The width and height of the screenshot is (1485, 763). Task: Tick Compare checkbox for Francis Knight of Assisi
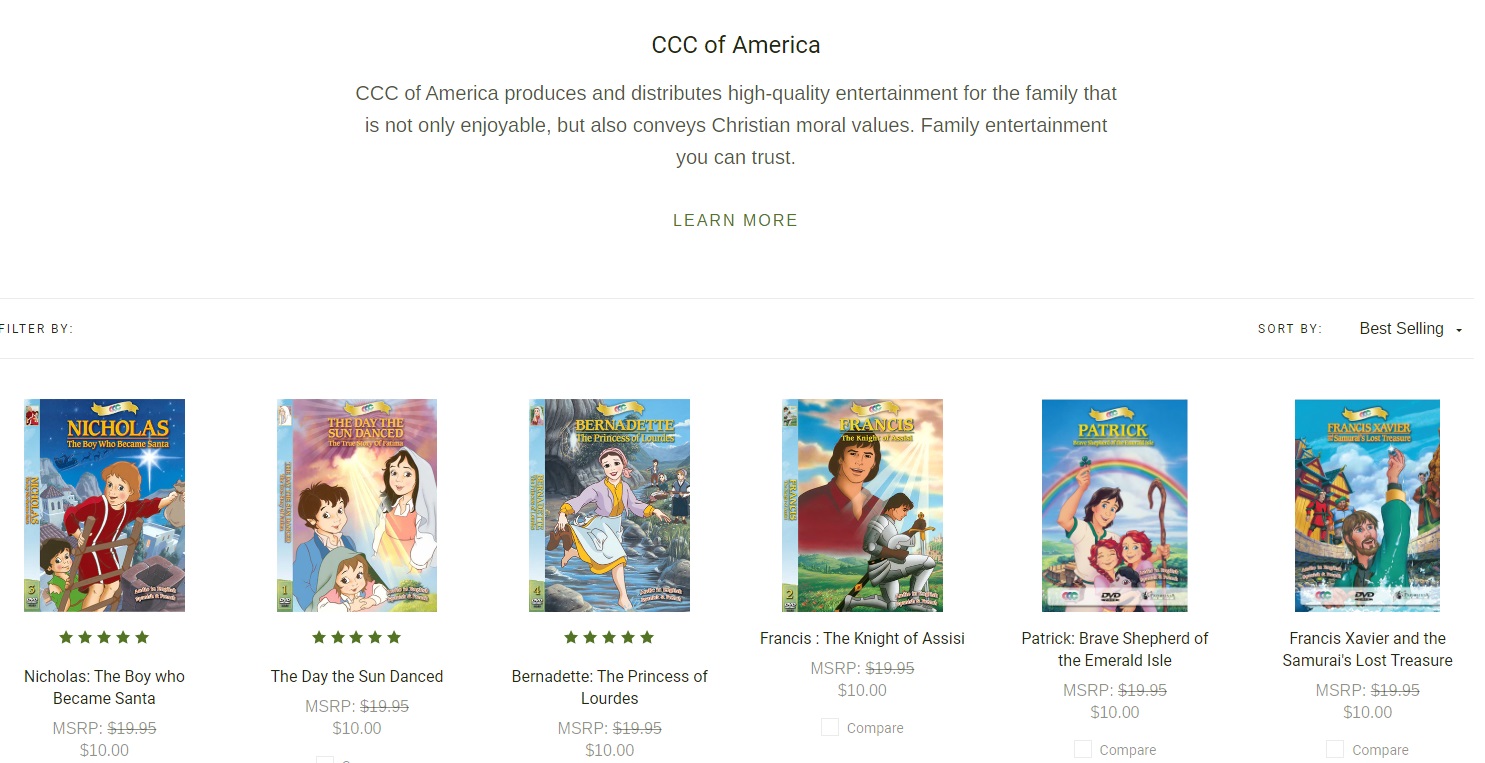[830, 728]
